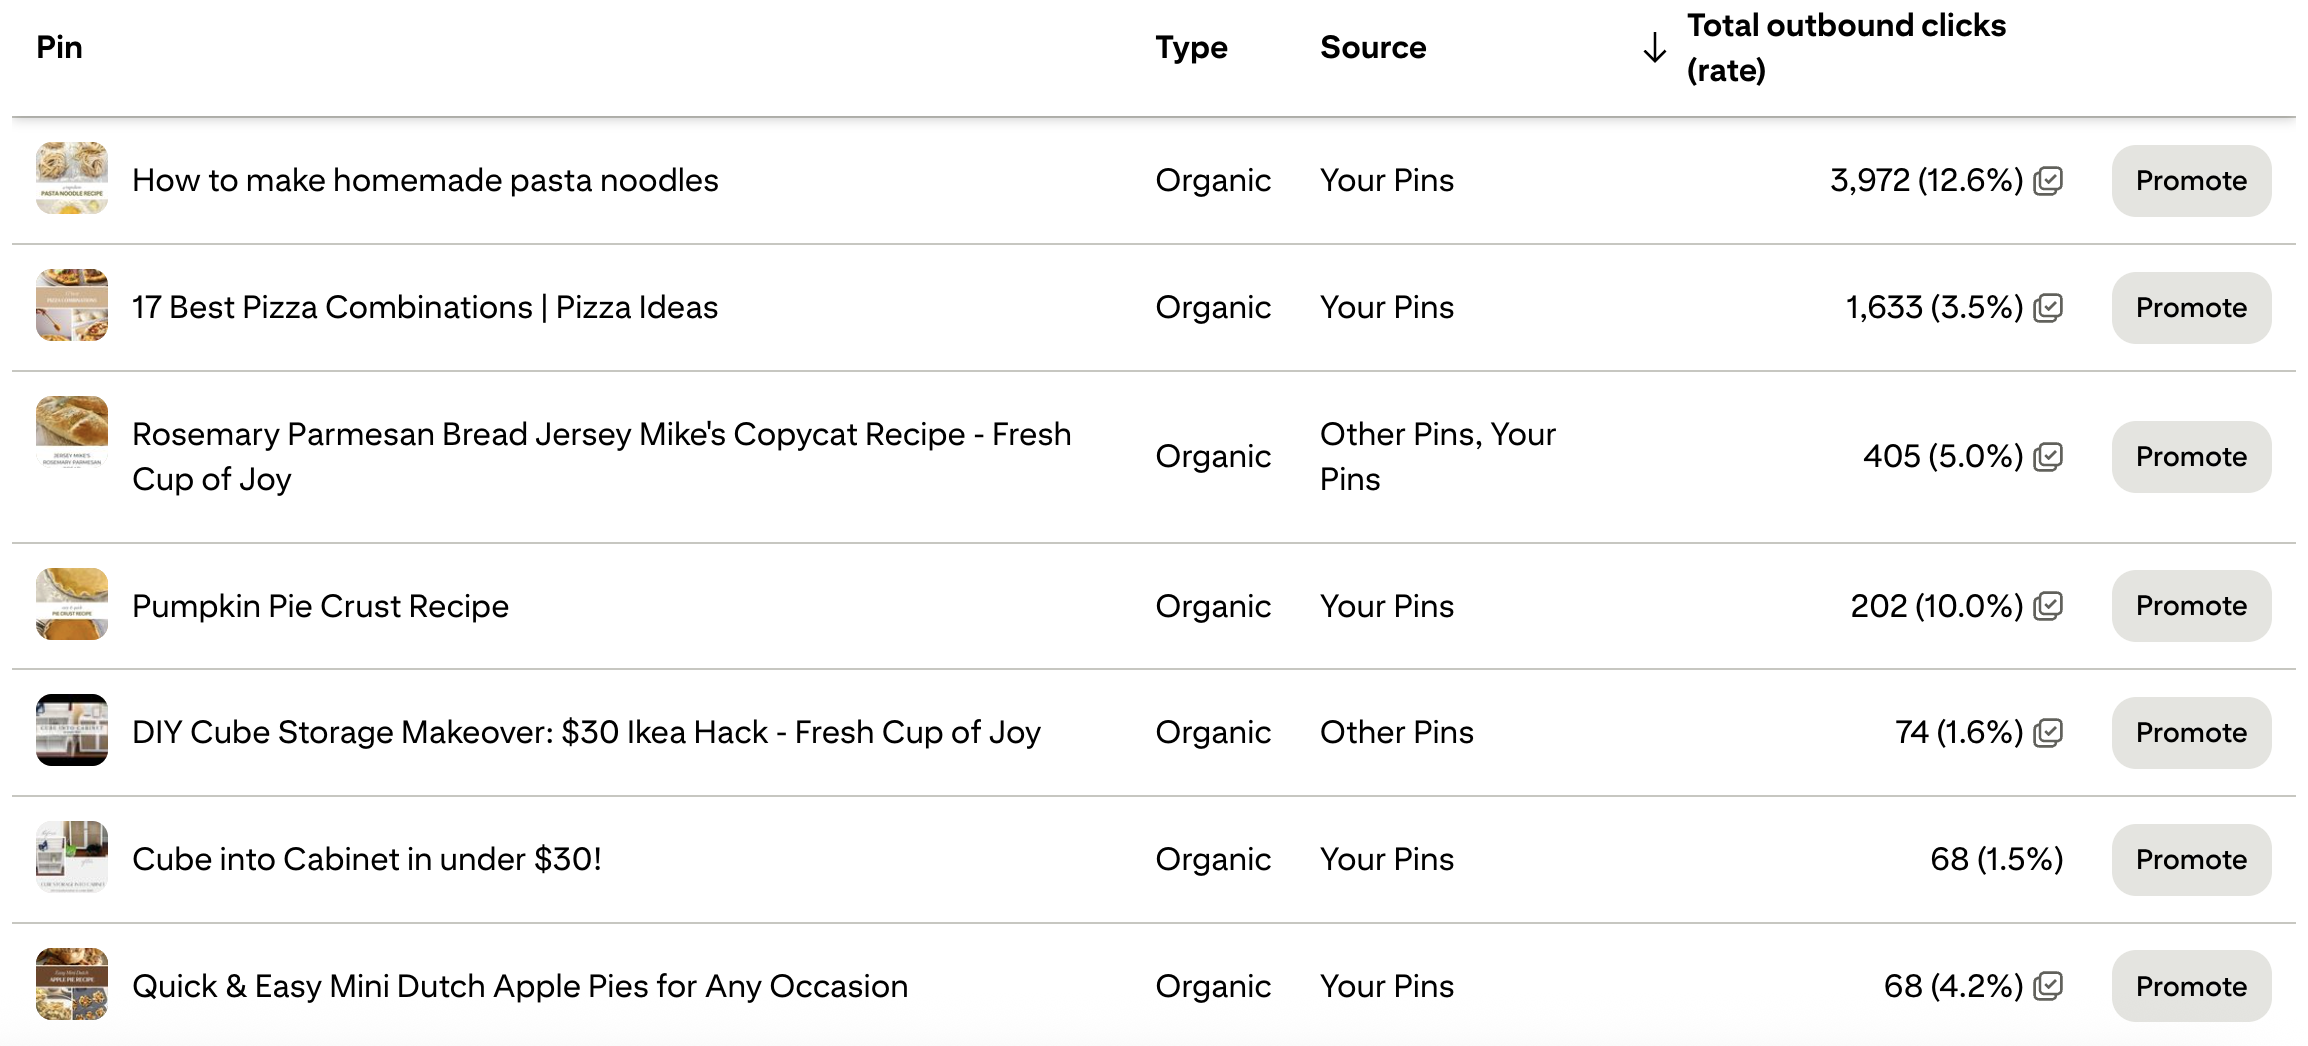Click the sort arrow beside Total outbound clicks

[x=1655, y=47]
